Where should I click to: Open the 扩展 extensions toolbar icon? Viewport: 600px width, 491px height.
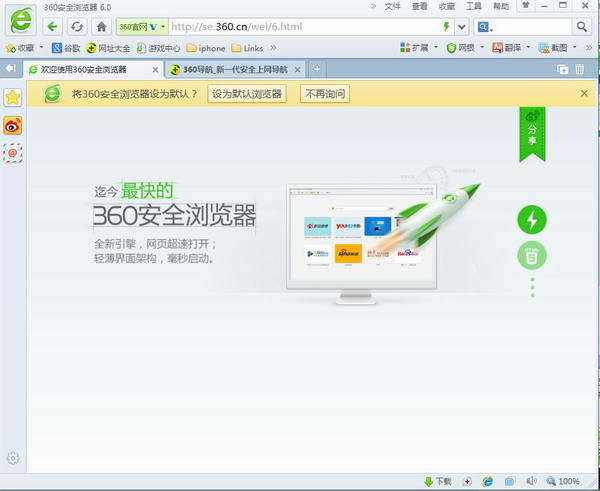click(x=414, y=47)
